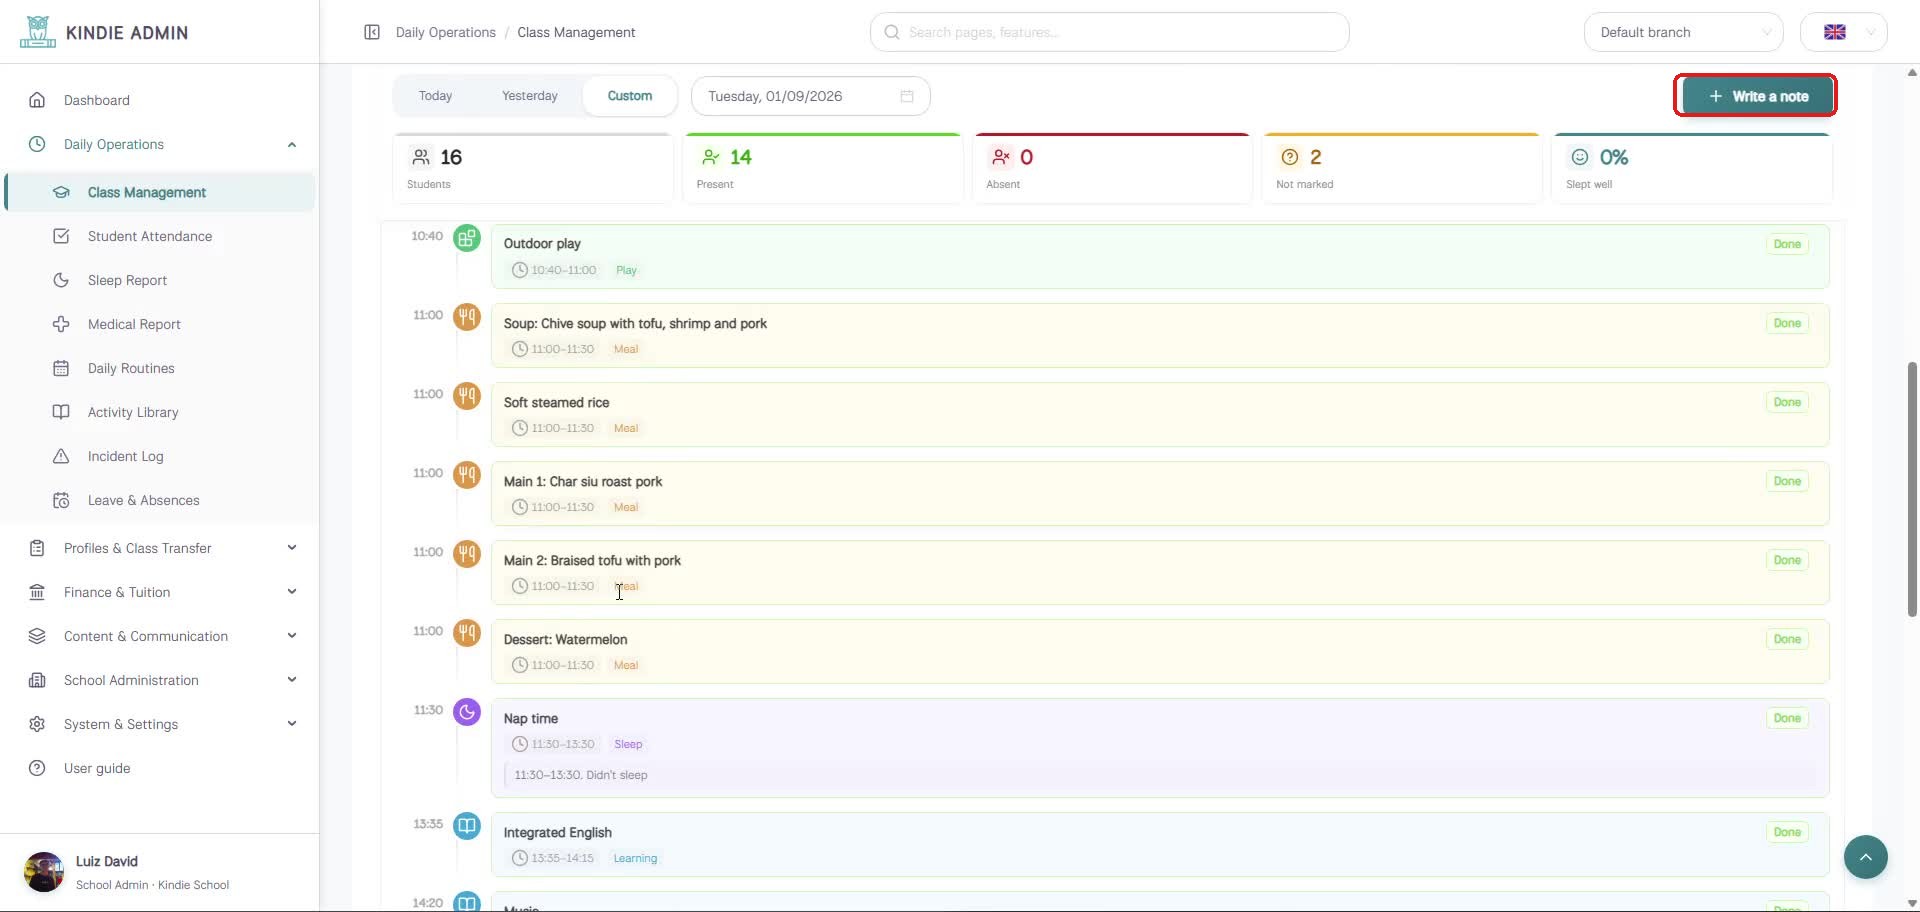The width and height of the screenshot is (1920, 912).
Task: Open Daily Routines in sidebar
Action: click(160, 368)
